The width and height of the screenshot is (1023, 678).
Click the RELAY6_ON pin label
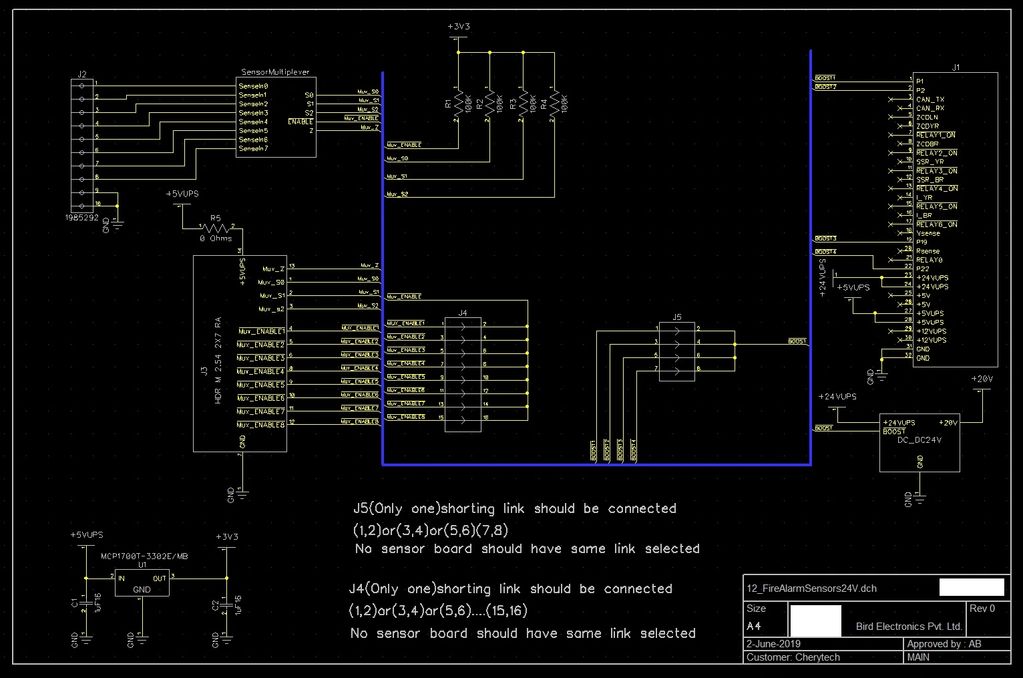936,224
